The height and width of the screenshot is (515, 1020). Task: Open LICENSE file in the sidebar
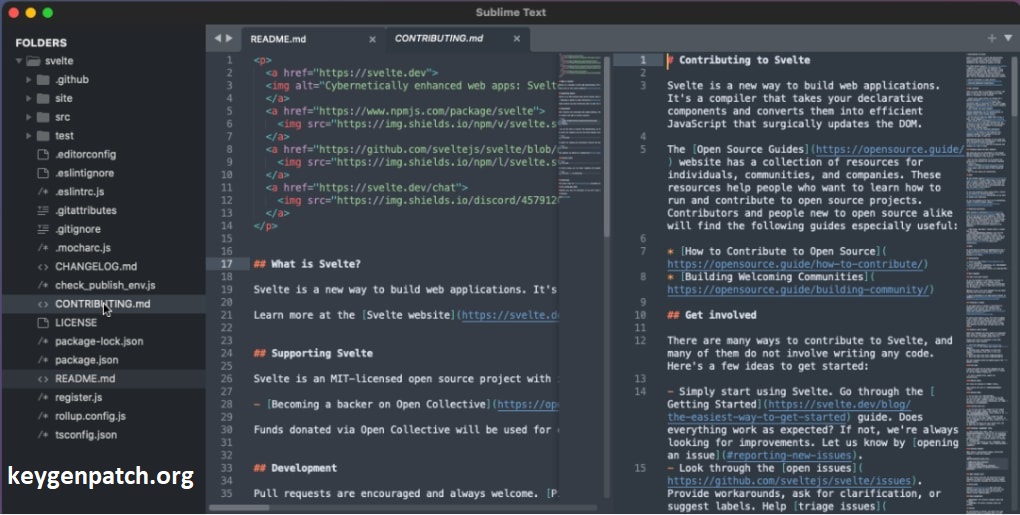75,323
